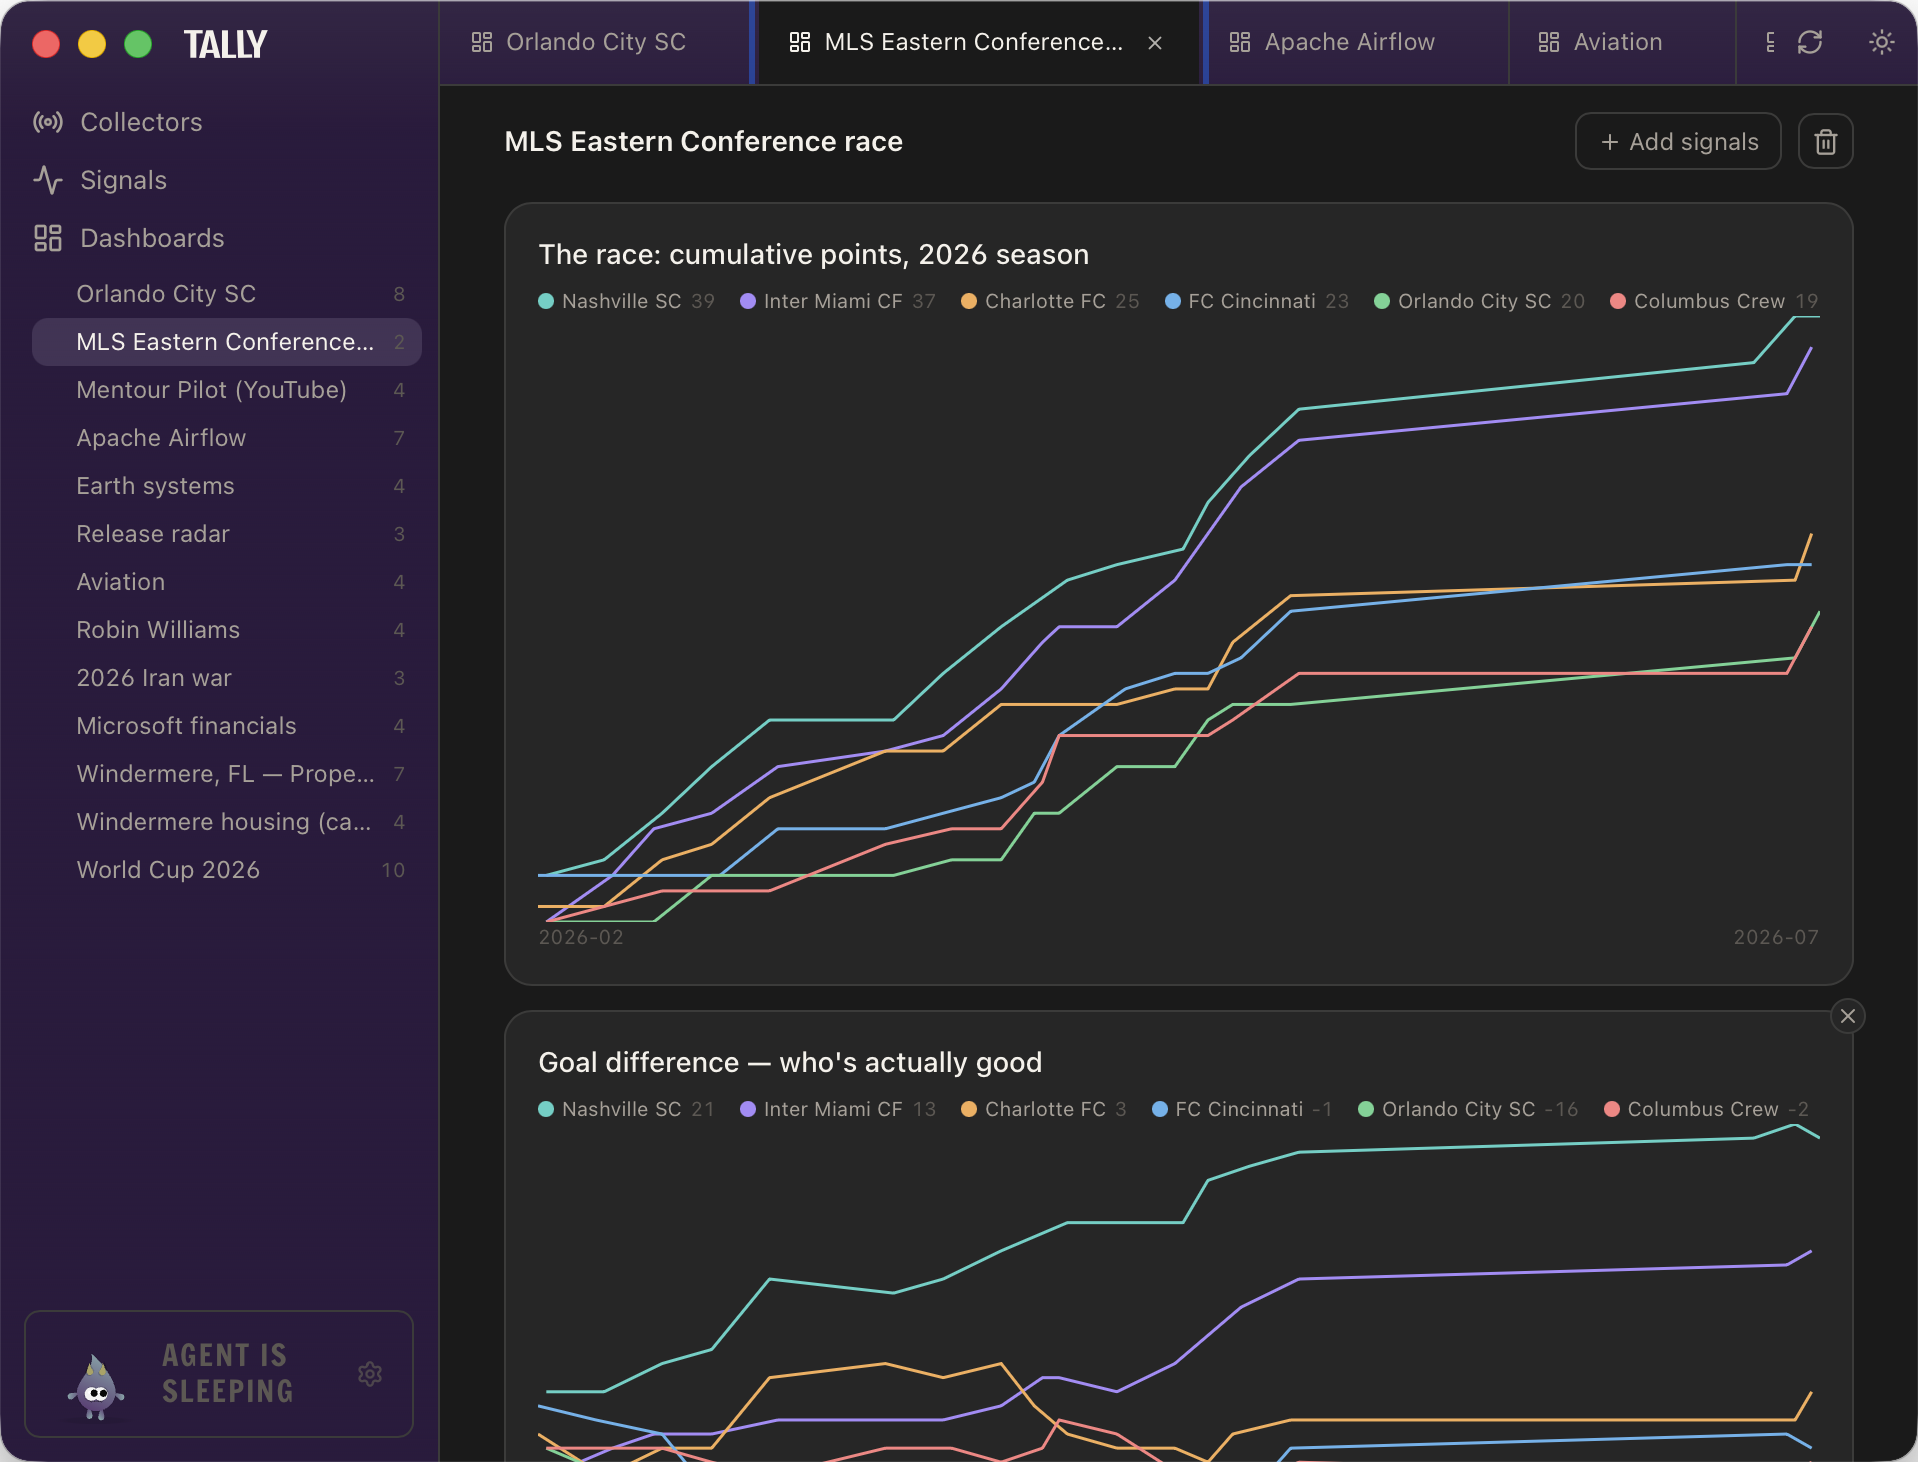Click the refresh icon in top bar

1810,42
